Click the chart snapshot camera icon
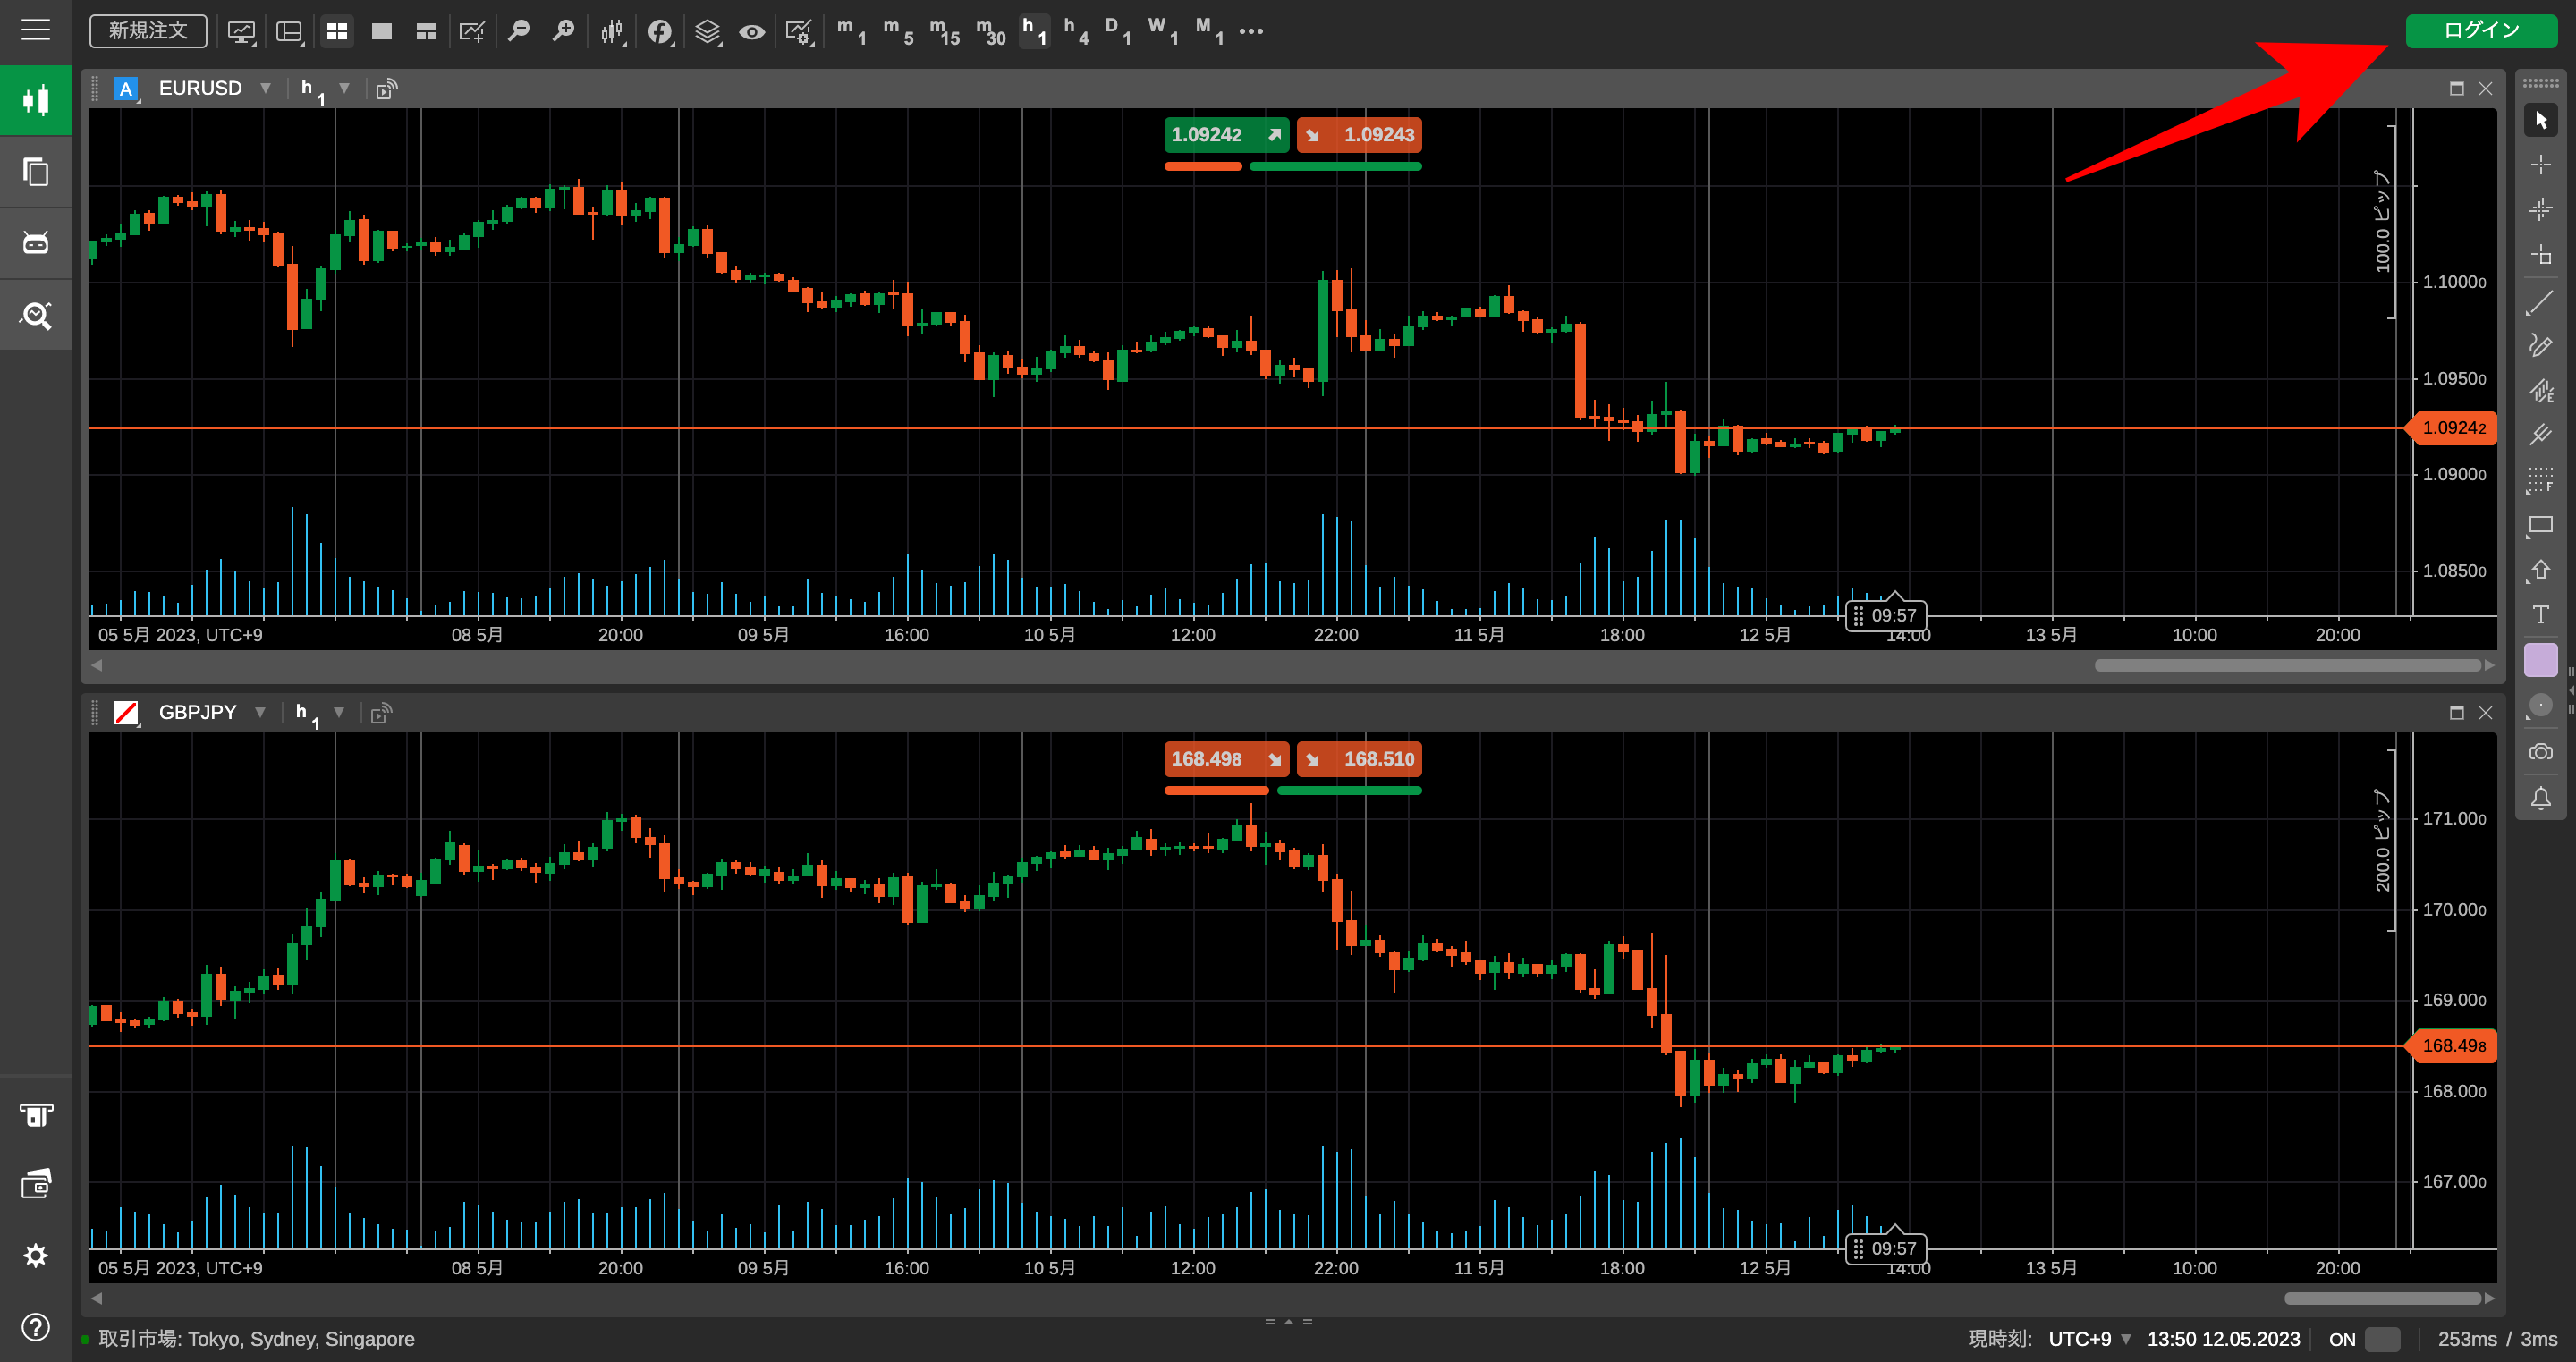 [2540, 752]
